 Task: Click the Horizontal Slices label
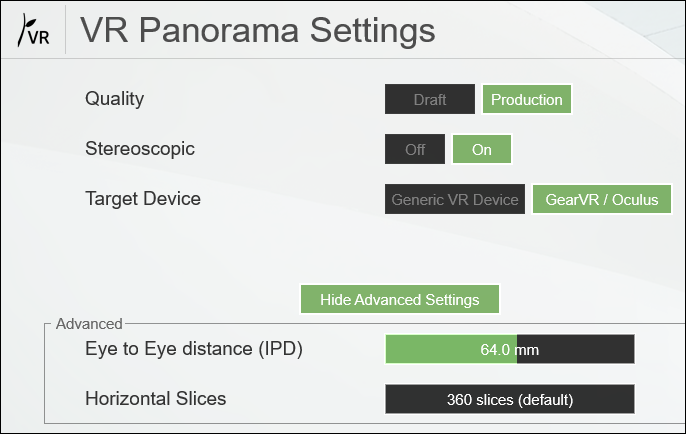(x=156, y=399)
